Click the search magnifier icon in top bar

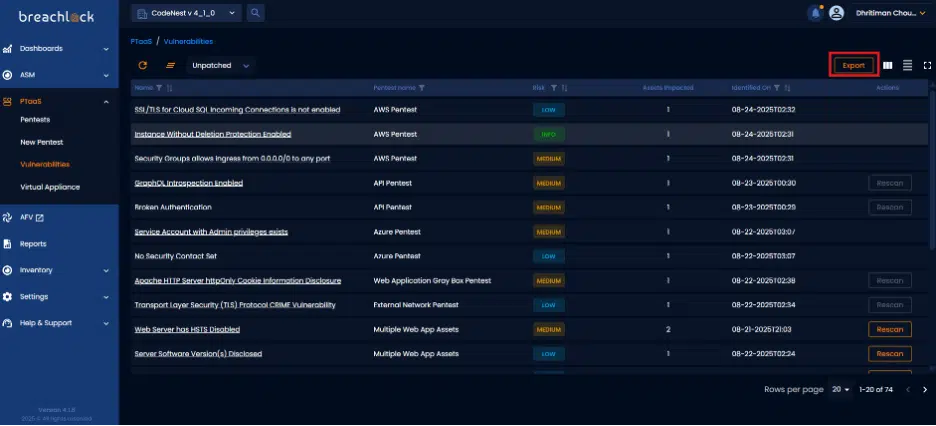tap(255, 13)
